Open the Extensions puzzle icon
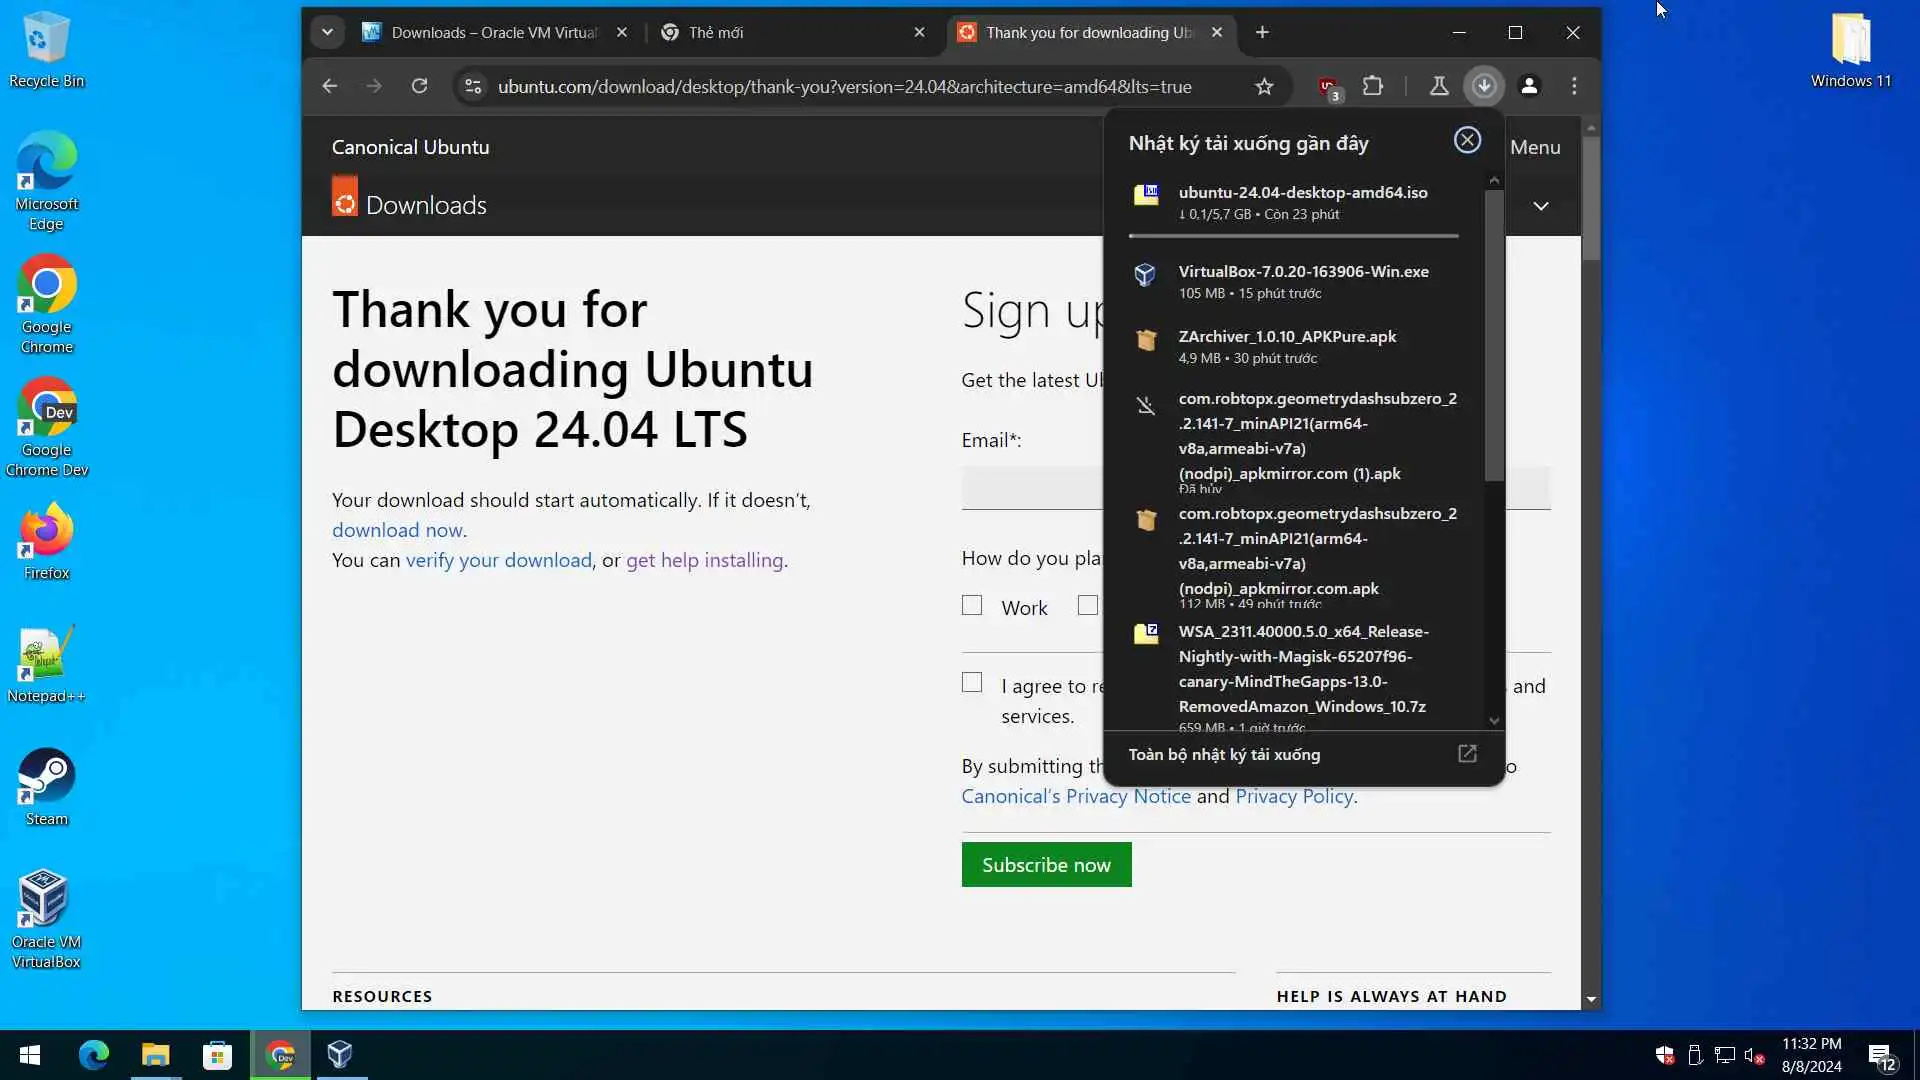The width and height of the screenshot is (1920, 1080). (1373, 86)
